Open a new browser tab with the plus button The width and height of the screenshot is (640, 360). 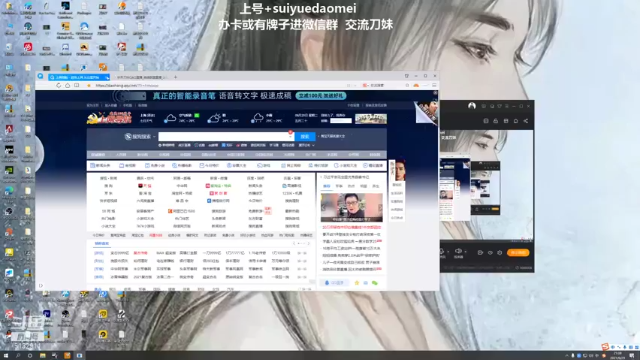point(176,77)
